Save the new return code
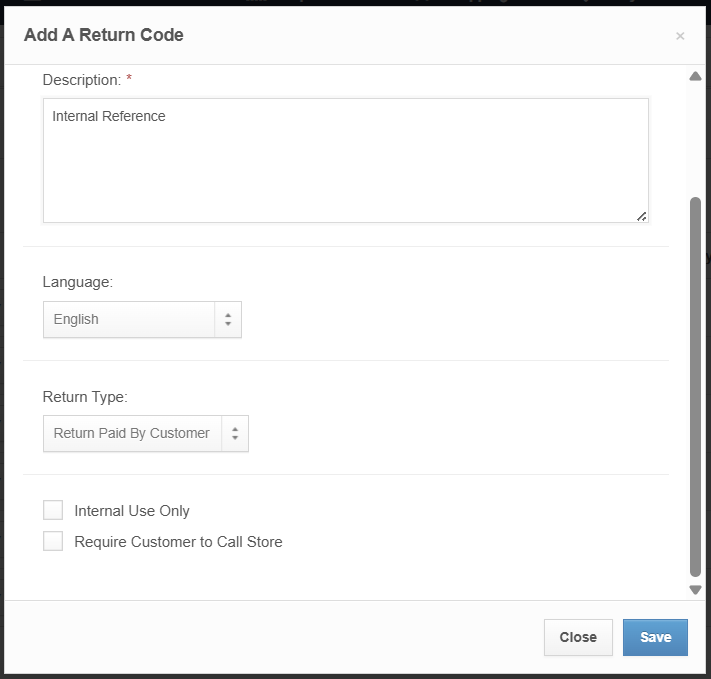The width and height of the screenshot is (711, 679). coord(655,637)
